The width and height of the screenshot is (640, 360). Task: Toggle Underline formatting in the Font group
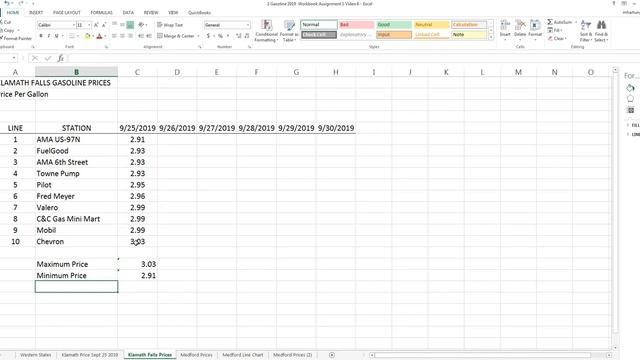56,36
